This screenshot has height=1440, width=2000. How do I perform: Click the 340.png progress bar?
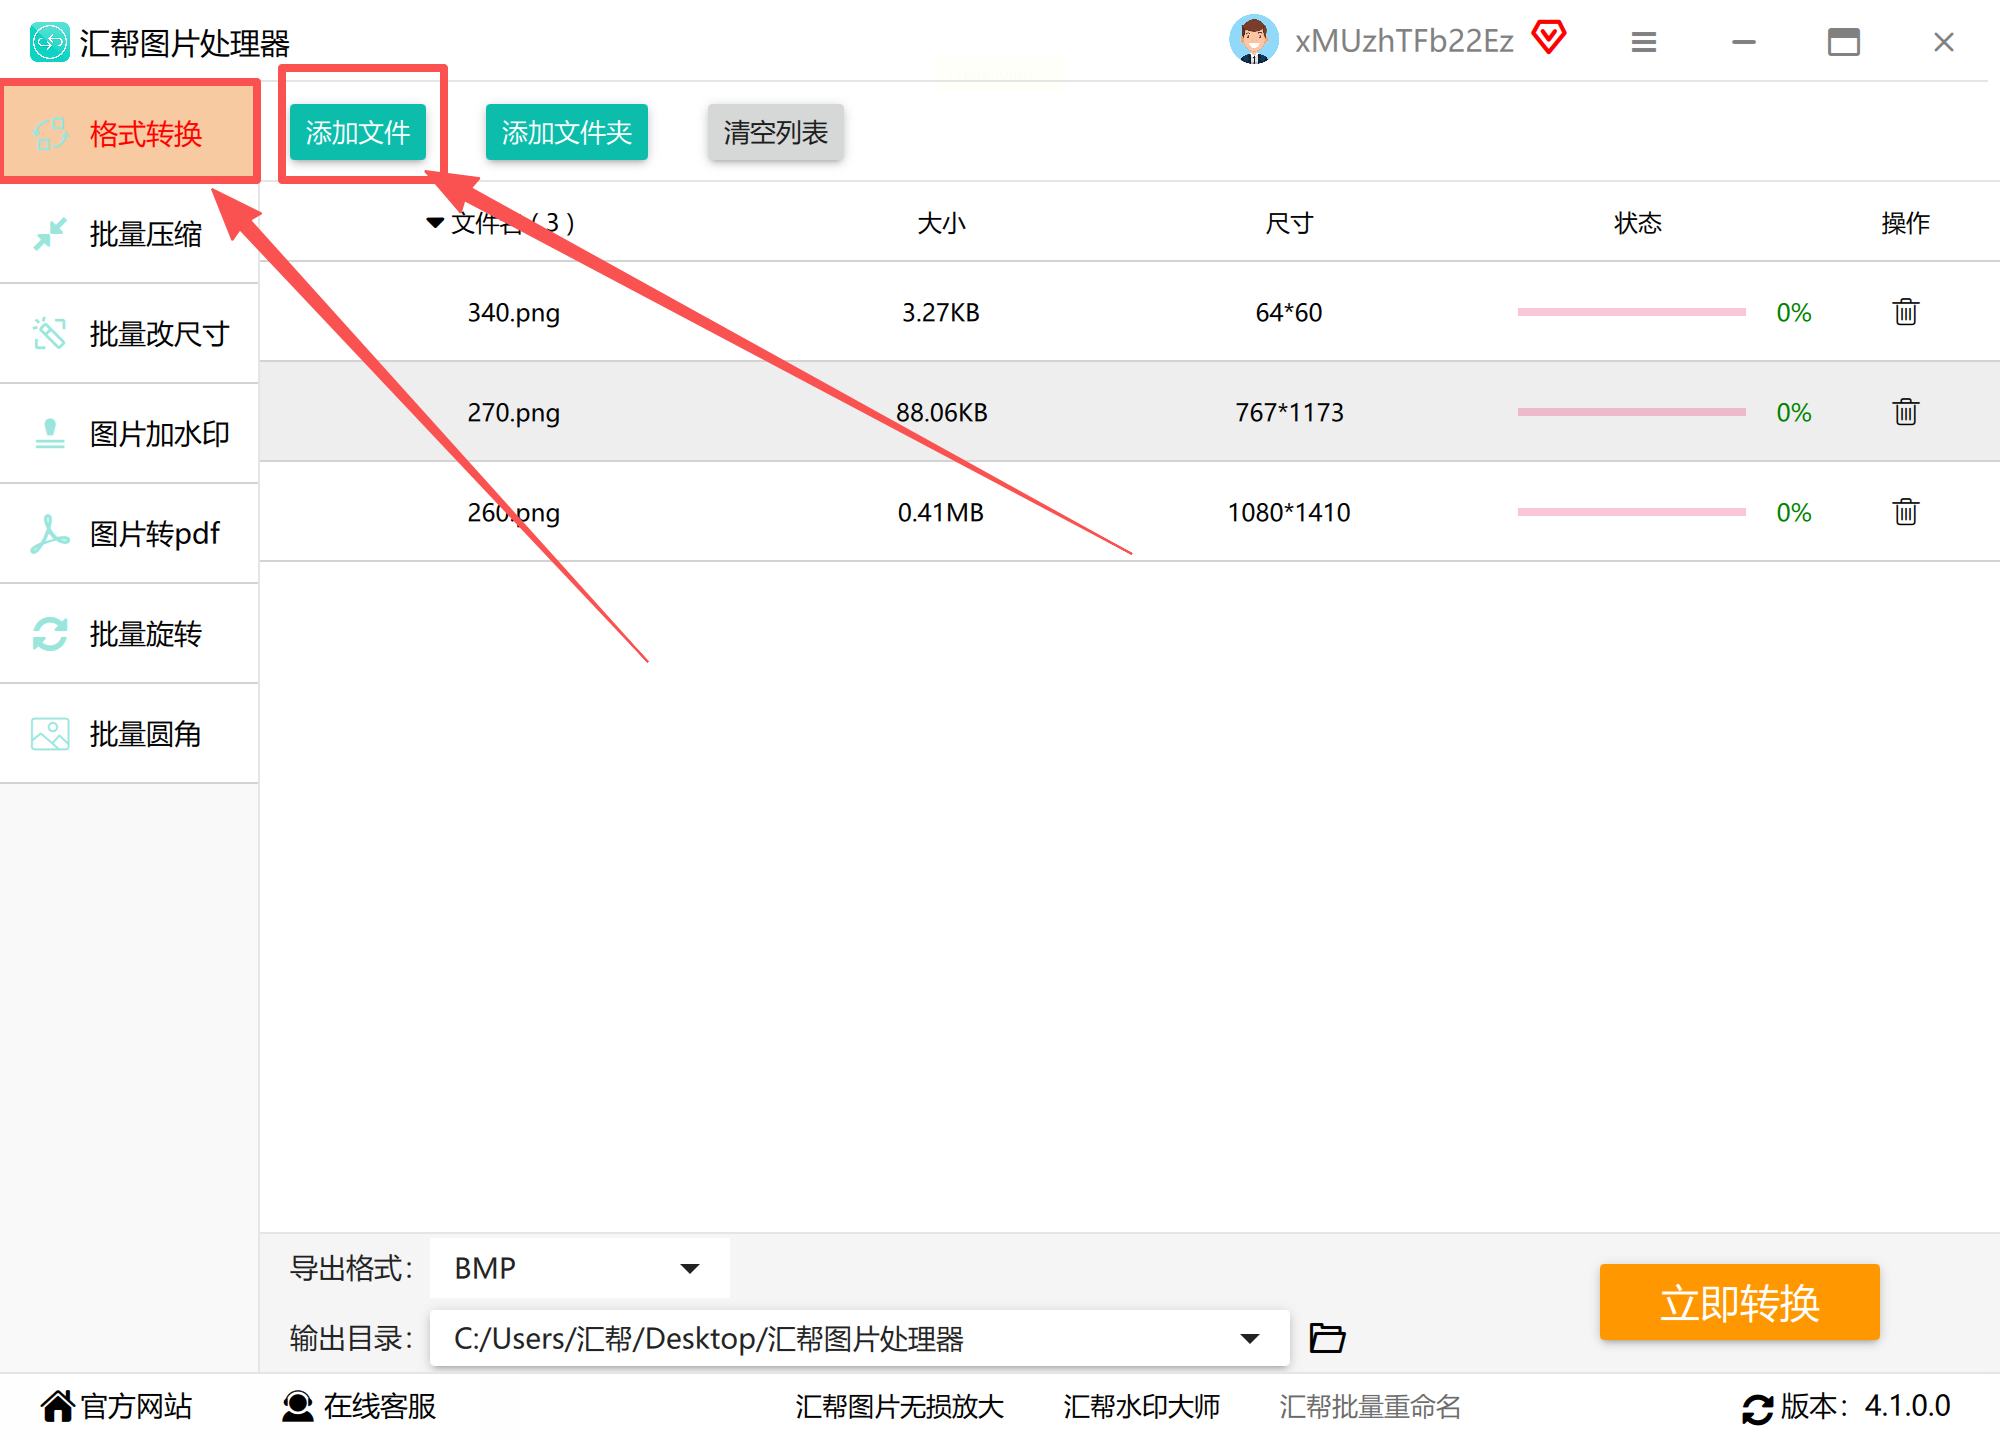1630,312
